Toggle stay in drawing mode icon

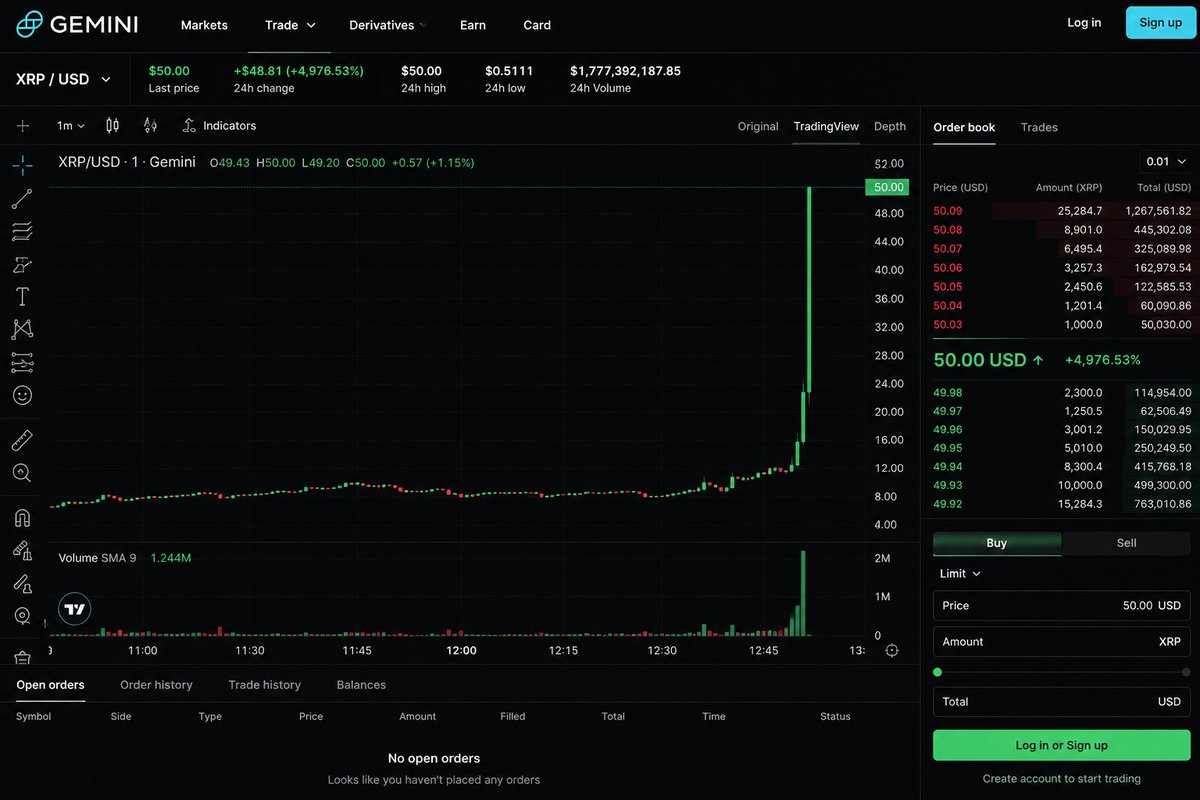pyautogui.click(x=22, y=550)
